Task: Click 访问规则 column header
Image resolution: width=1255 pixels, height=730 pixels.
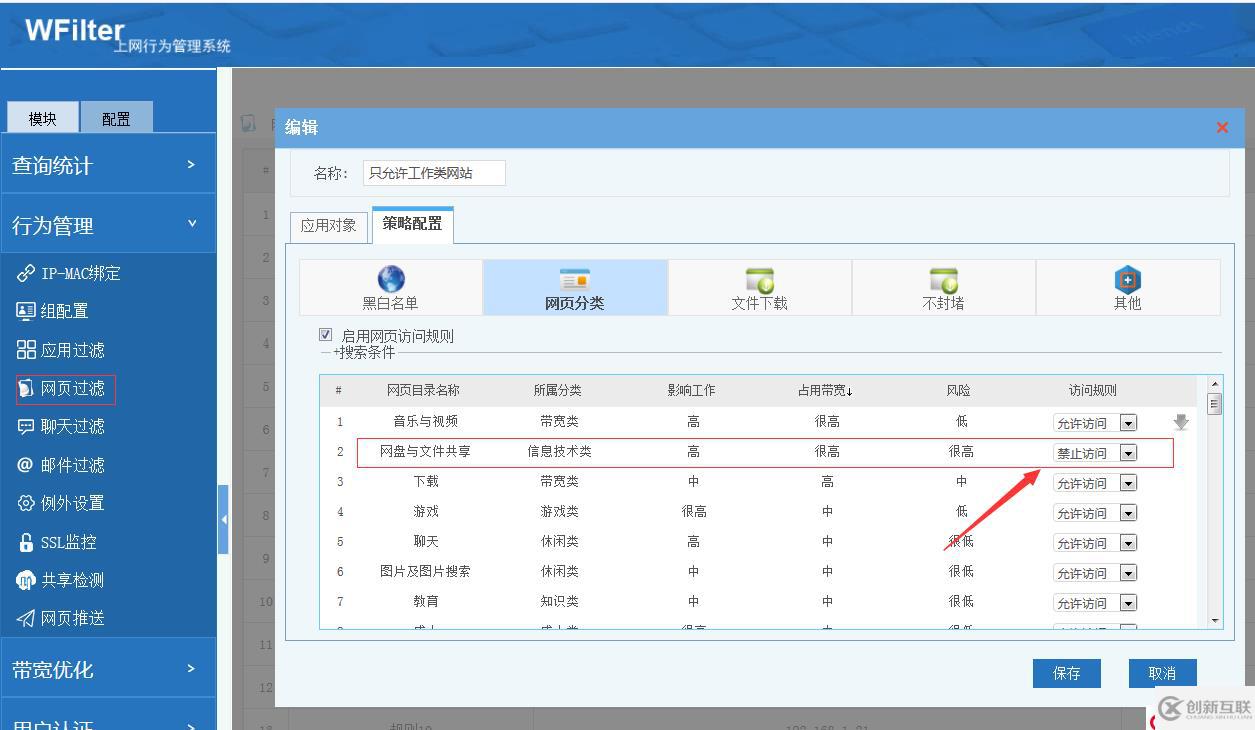Action: pyautogui.click(x=1092, y=390)
